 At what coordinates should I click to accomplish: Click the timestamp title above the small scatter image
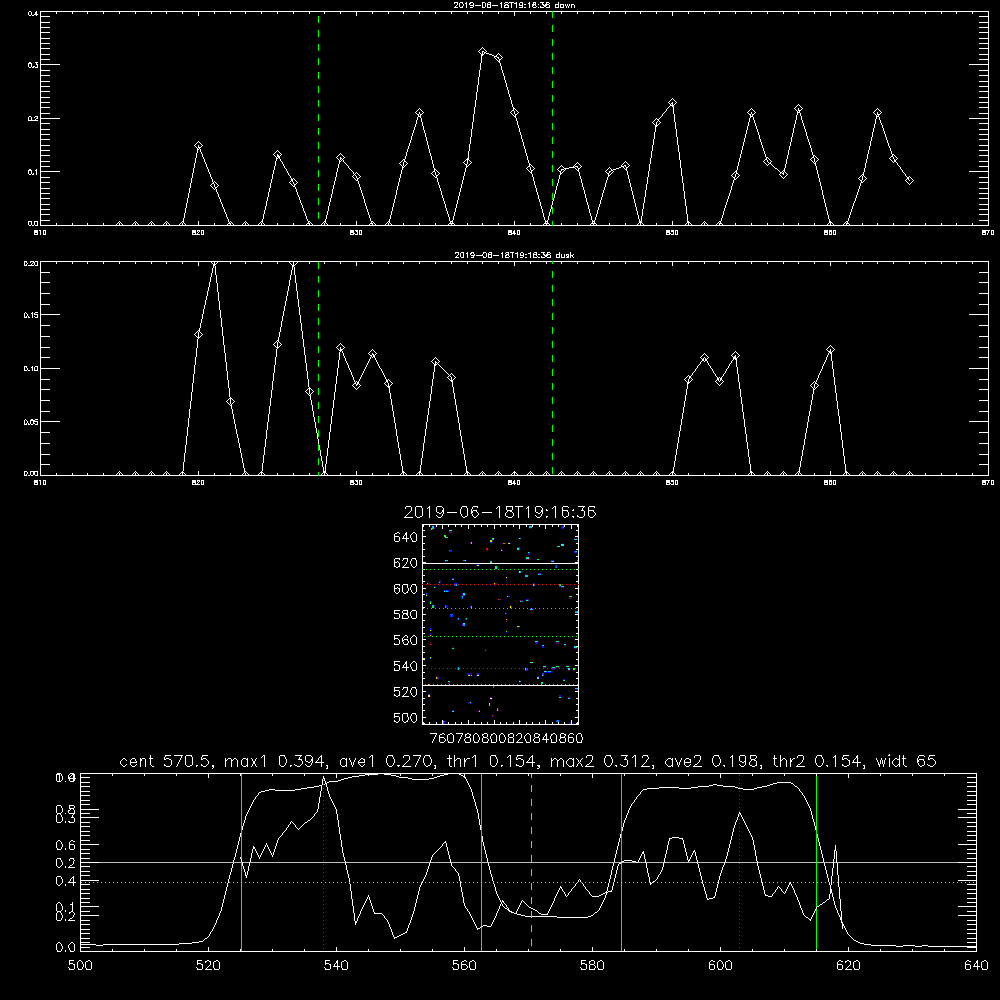[x=500, y=512]
